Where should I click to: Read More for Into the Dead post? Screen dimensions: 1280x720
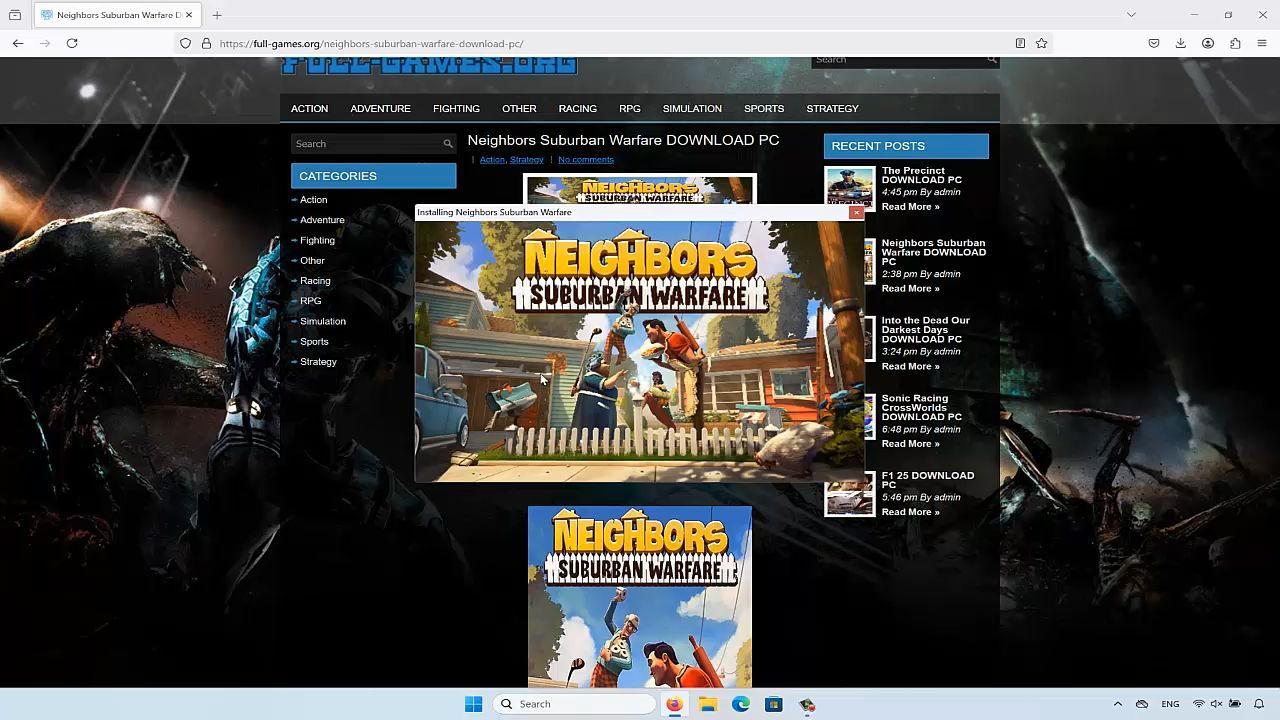coord(910,367)
